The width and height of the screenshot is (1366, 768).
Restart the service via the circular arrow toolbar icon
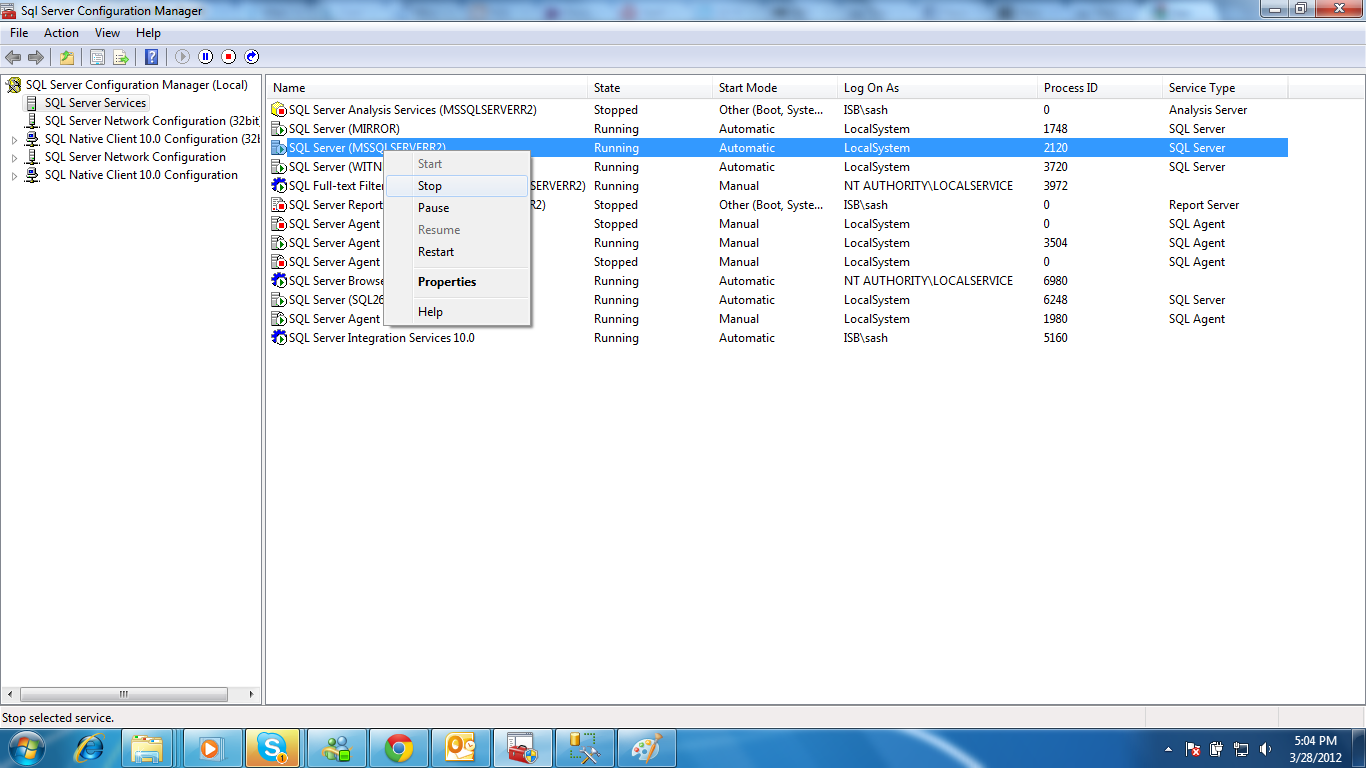point(252,57)
